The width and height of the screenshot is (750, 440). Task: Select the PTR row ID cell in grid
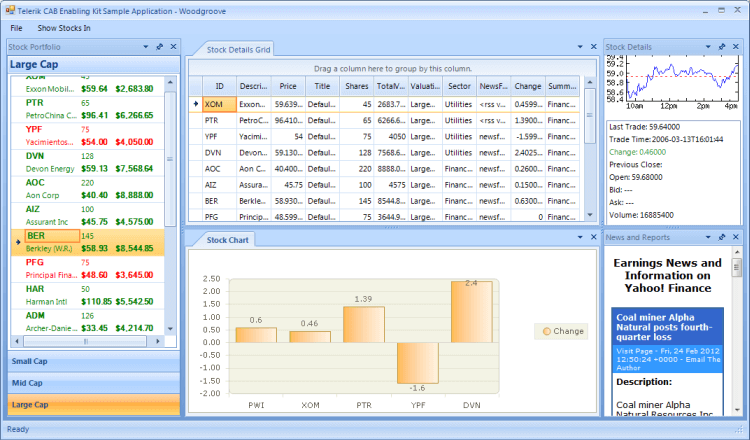point(220,121)
